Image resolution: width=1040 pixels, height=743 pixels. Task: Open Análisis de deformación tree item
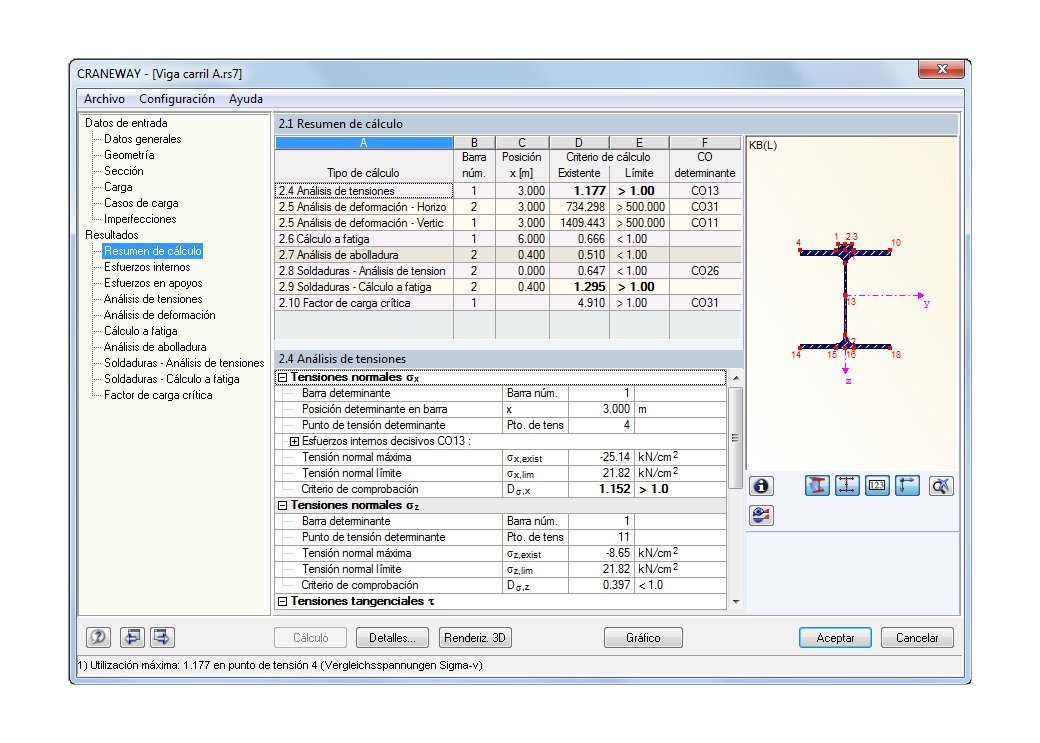(x=160, y=315)
